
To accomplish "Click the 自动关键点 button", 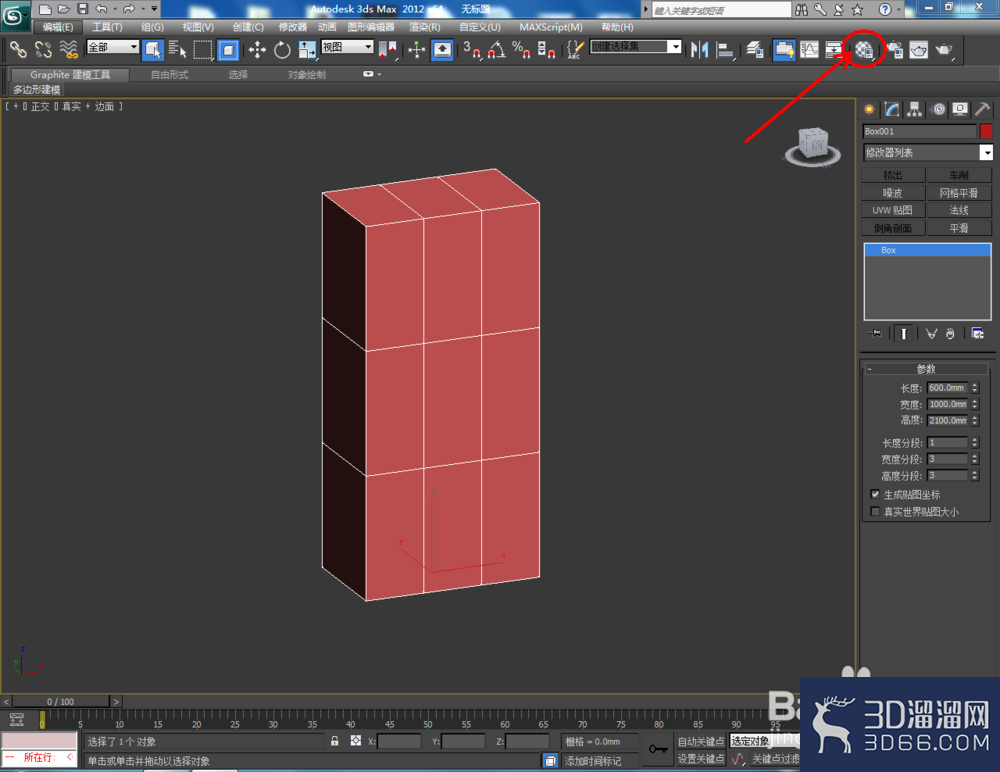I will (701, 741).
